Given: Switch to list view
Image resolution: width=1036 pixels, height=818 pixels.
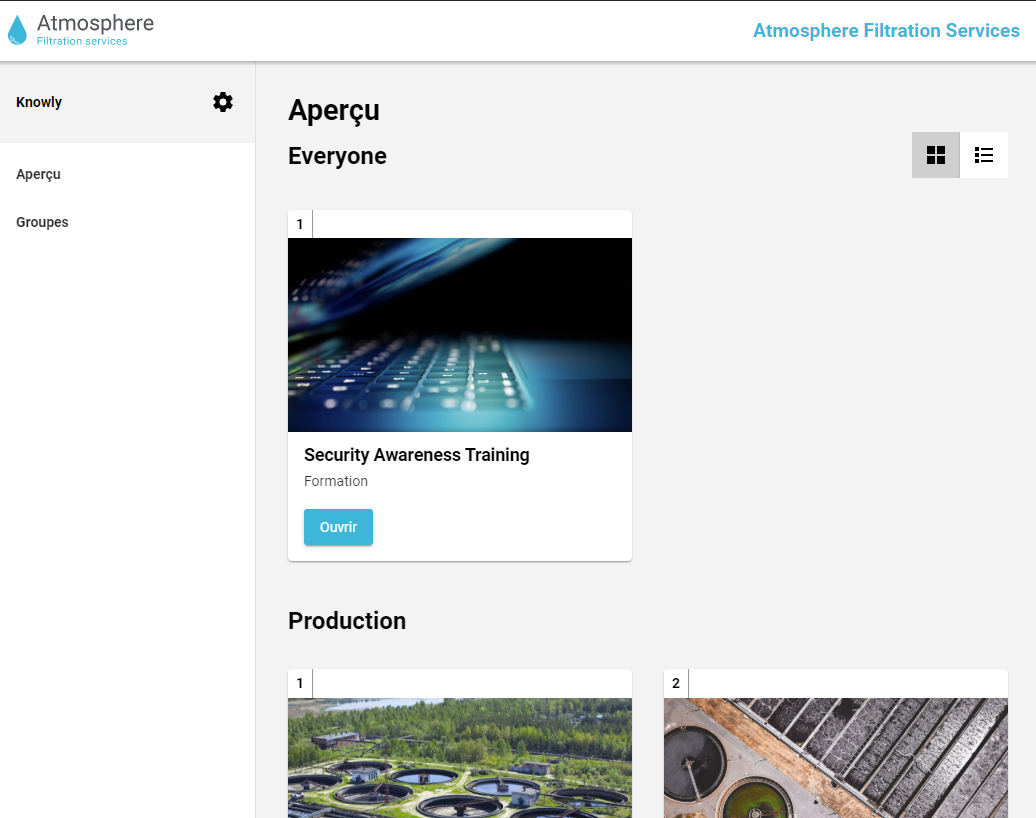Looking at the screenshot, I should click(984, 155).
